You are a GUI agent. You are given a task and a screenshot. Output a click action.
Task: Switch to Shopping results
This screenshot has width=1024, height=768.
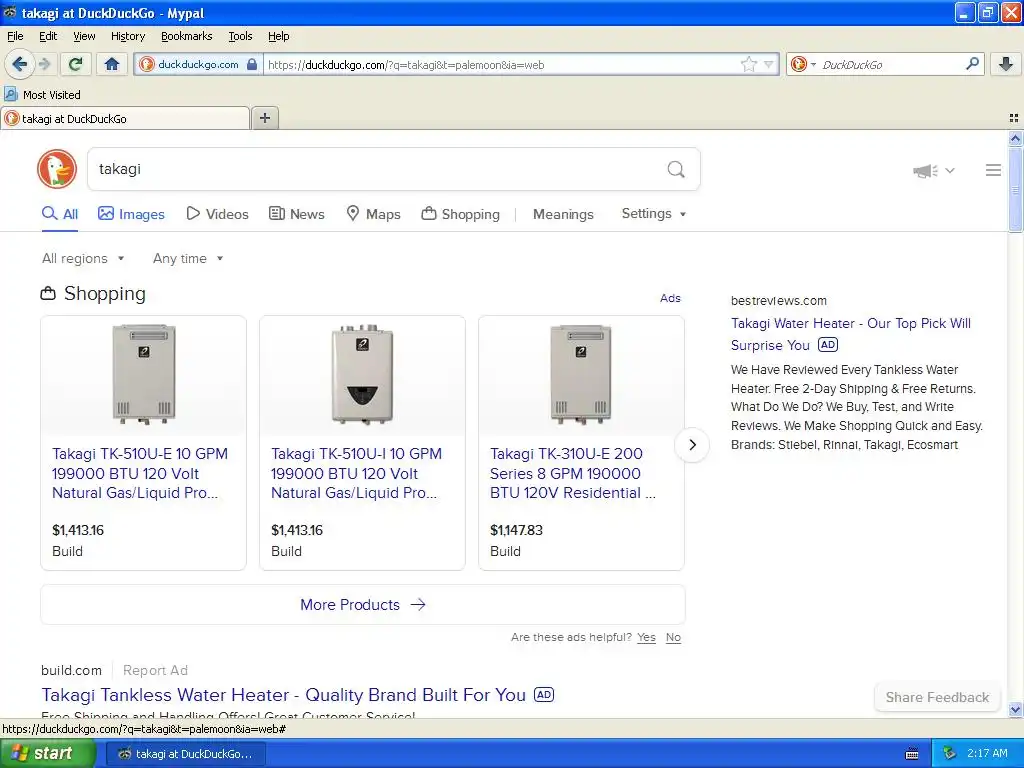[460, 214]
